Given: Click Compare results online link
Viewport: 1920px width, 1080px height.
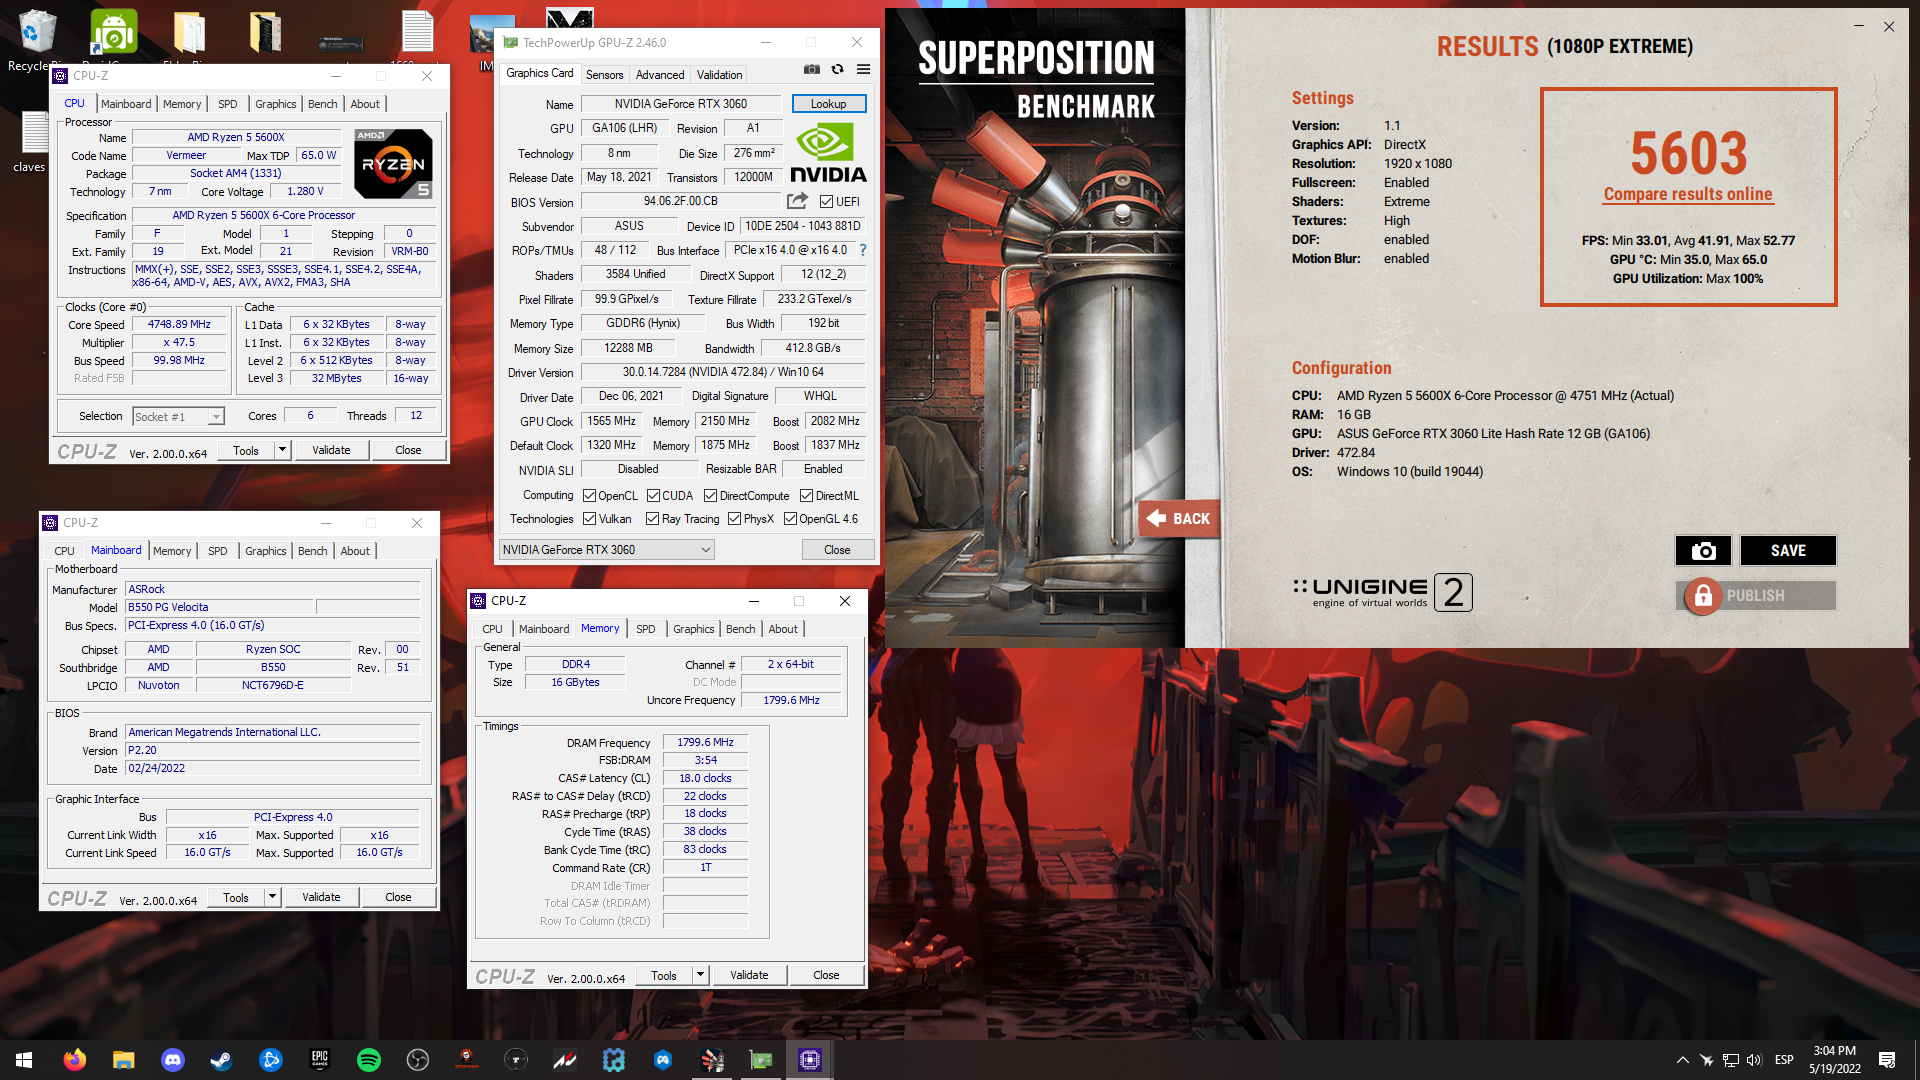Looking at the screenshot, I should point(1687,194).
